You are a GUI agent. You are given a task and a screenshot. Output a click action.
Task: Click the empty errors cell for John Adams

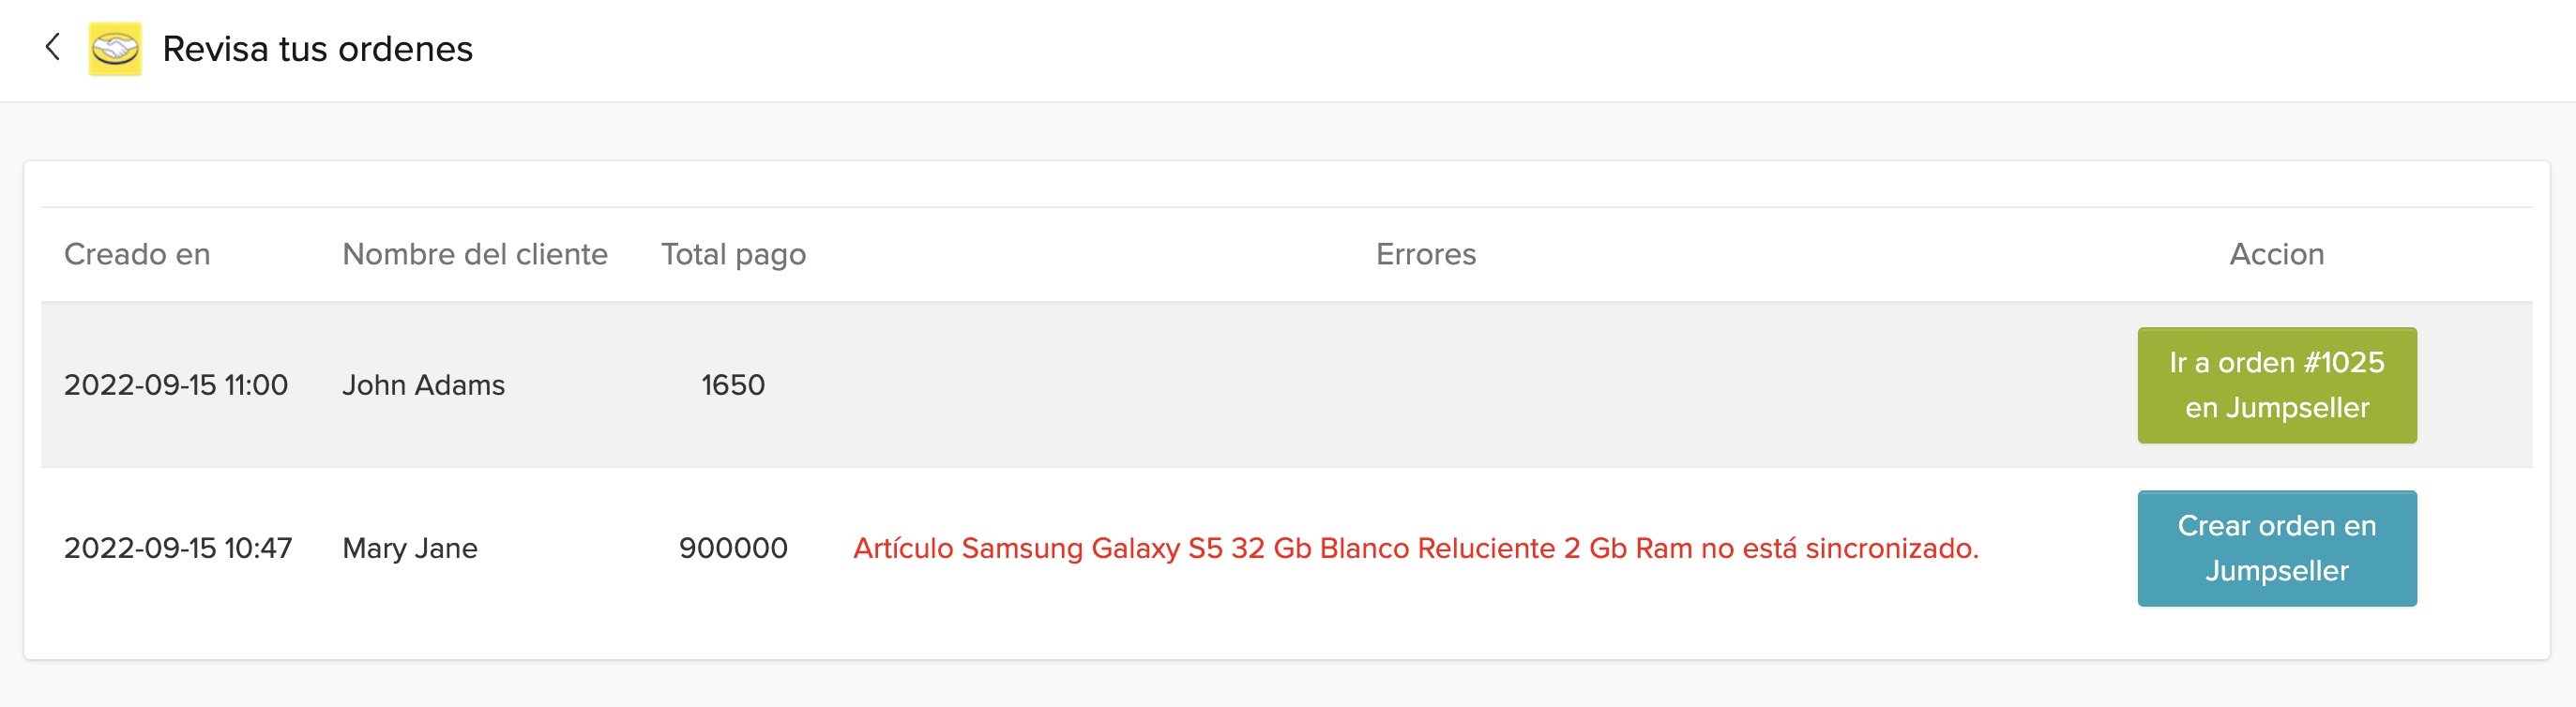coord(1425,385)
